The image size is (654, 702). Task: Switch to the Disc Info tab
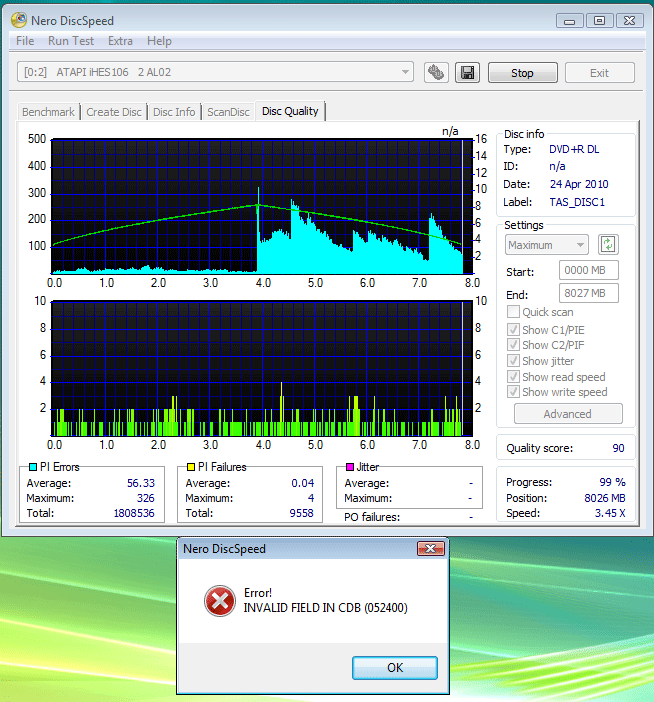tap(174, 112)
